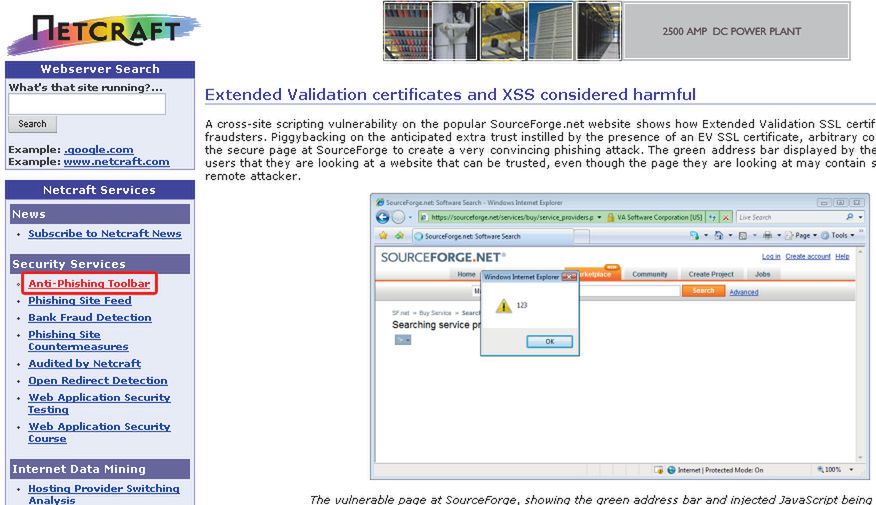Viewport: 876px width, 505px height.
Task: Open the .google.com example link
Action: [x=98, y=149]
